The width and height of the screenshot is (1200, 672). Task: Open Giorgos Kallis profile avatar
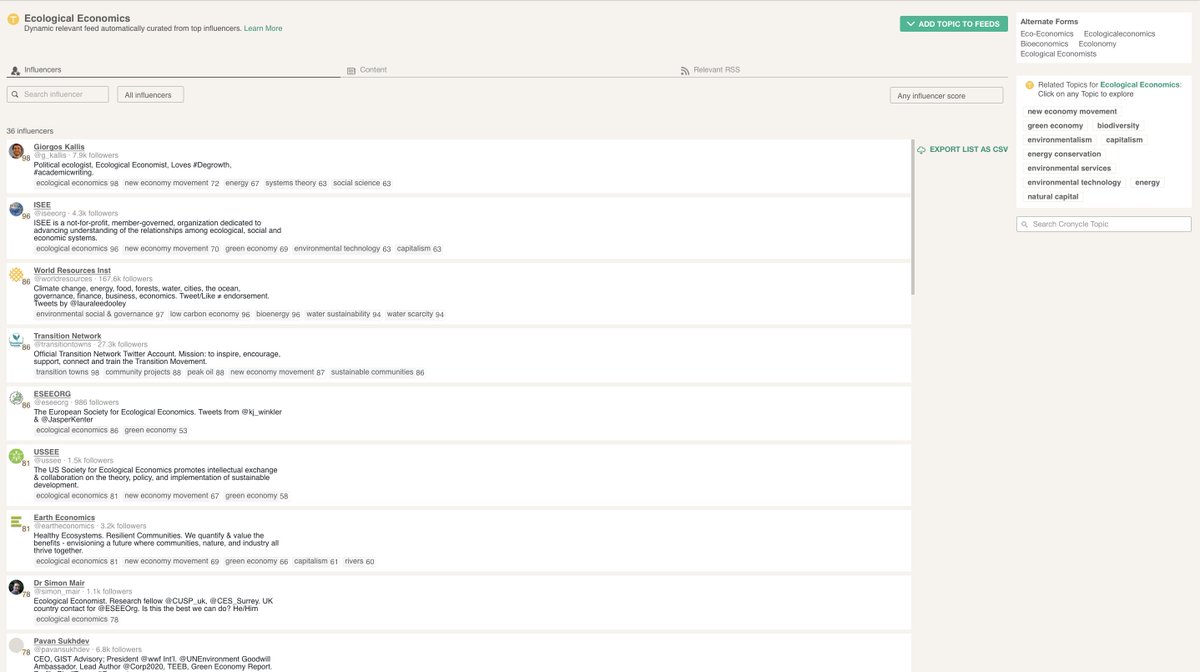click(x=16, y=151)
